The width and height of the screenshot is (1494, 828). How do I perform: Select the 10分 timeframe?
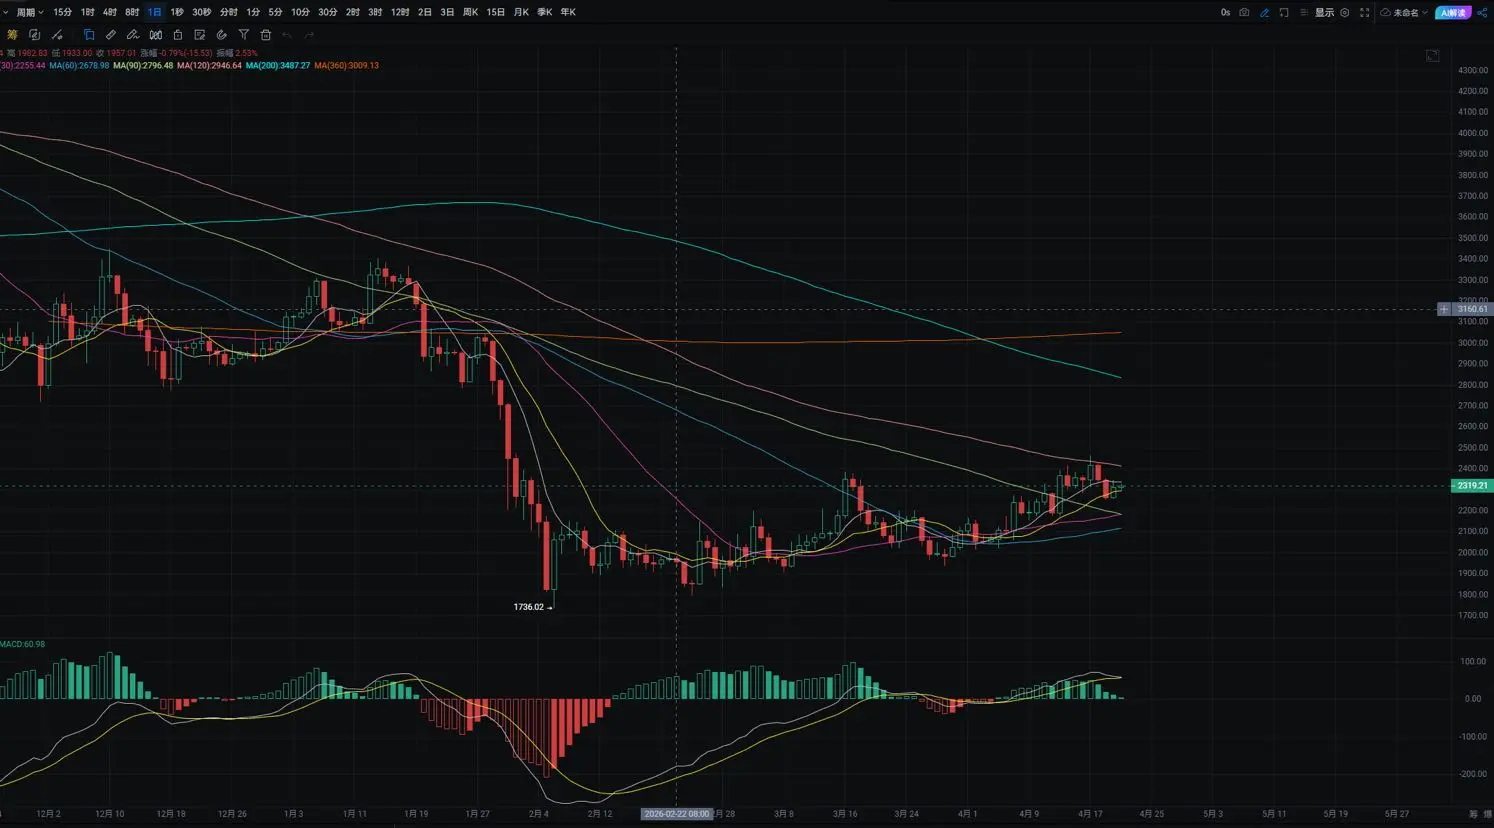tap(300, 12)
